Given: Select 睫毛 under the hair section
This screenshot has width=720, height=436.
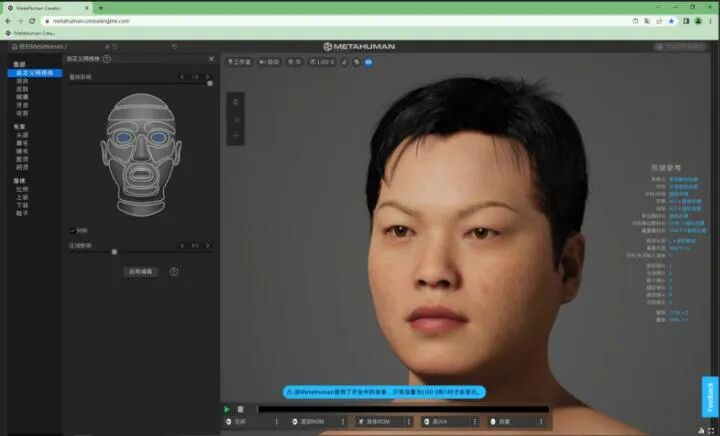Looking at the screenshot, I should [22, 151].
